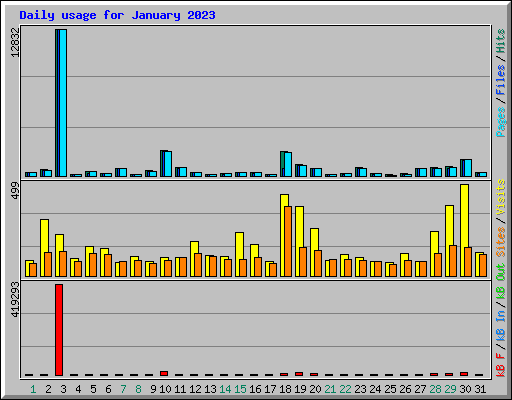Image resolution: width=512 pixels, height=400 pixels.
Task: Select the "Visits" legend label
Action: coord(500,197)
